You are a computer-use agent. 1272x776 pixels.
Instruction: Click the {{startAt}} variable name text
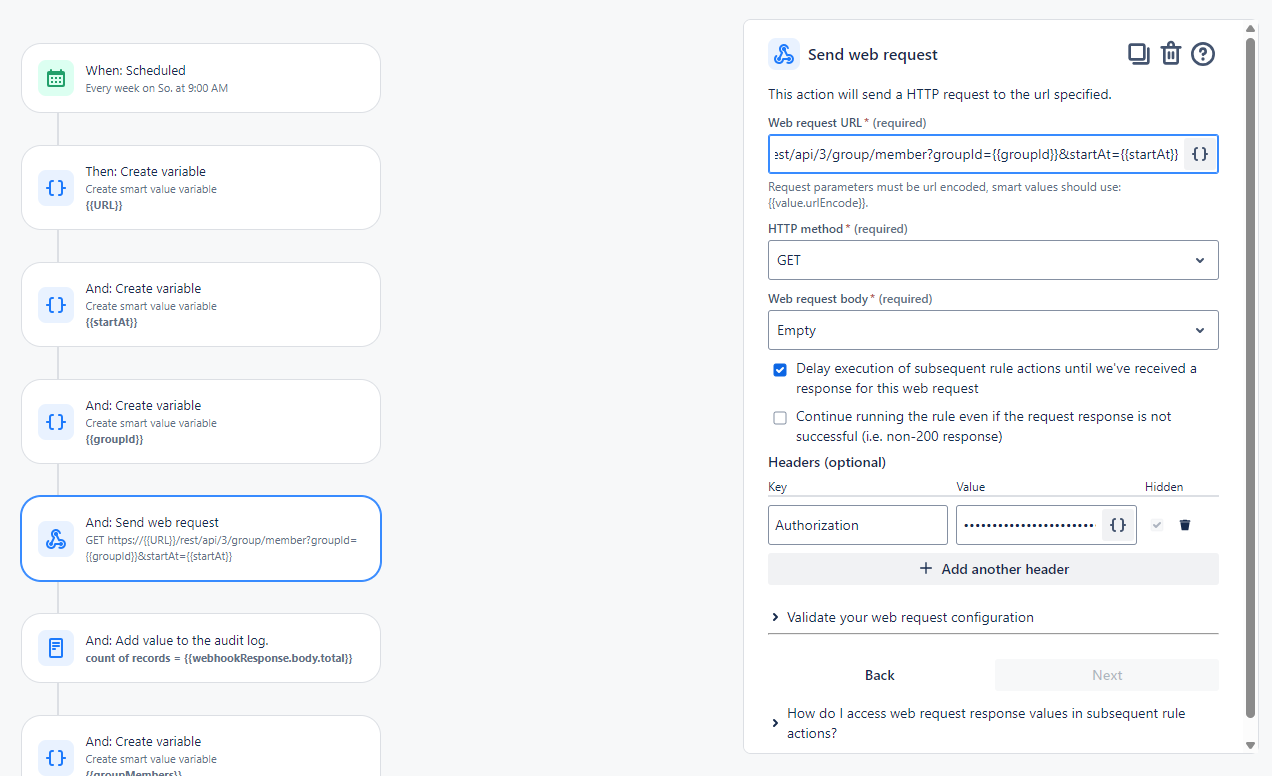pos(112,322)
